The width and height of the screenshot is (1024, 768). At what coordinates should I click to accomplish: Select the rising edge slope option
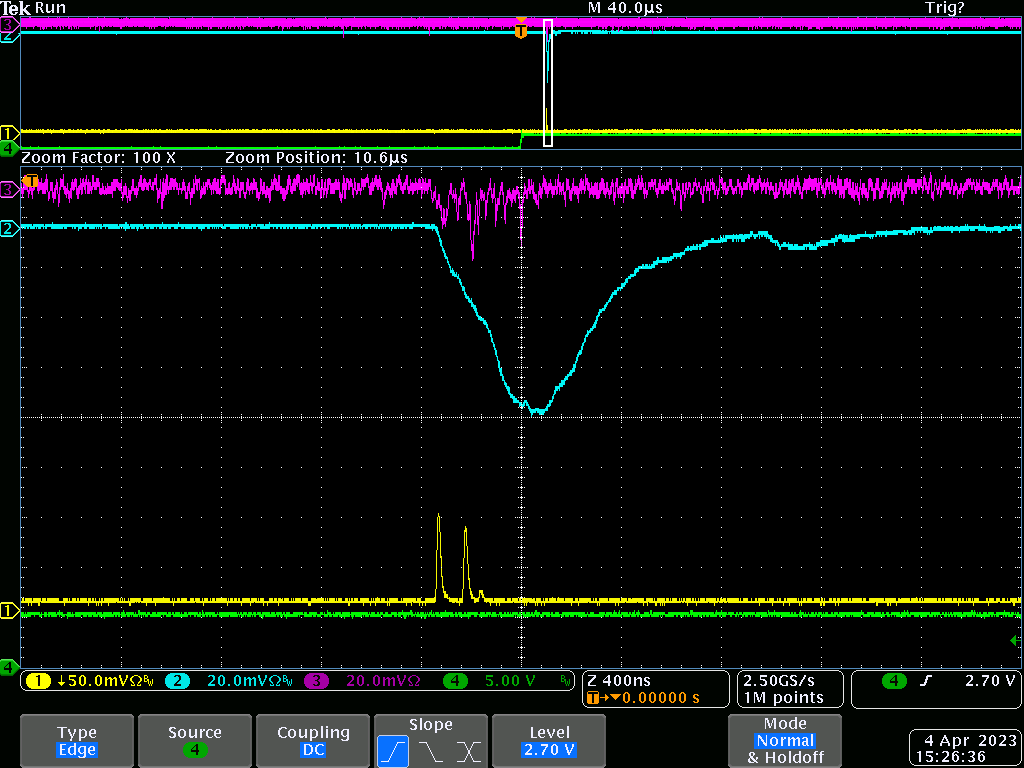pos(392,749)
